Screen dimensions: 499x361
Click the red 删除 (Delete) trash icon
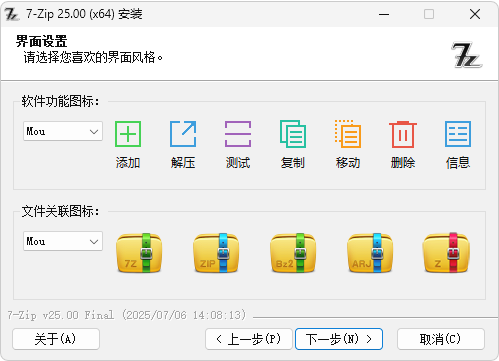(403, 134)
